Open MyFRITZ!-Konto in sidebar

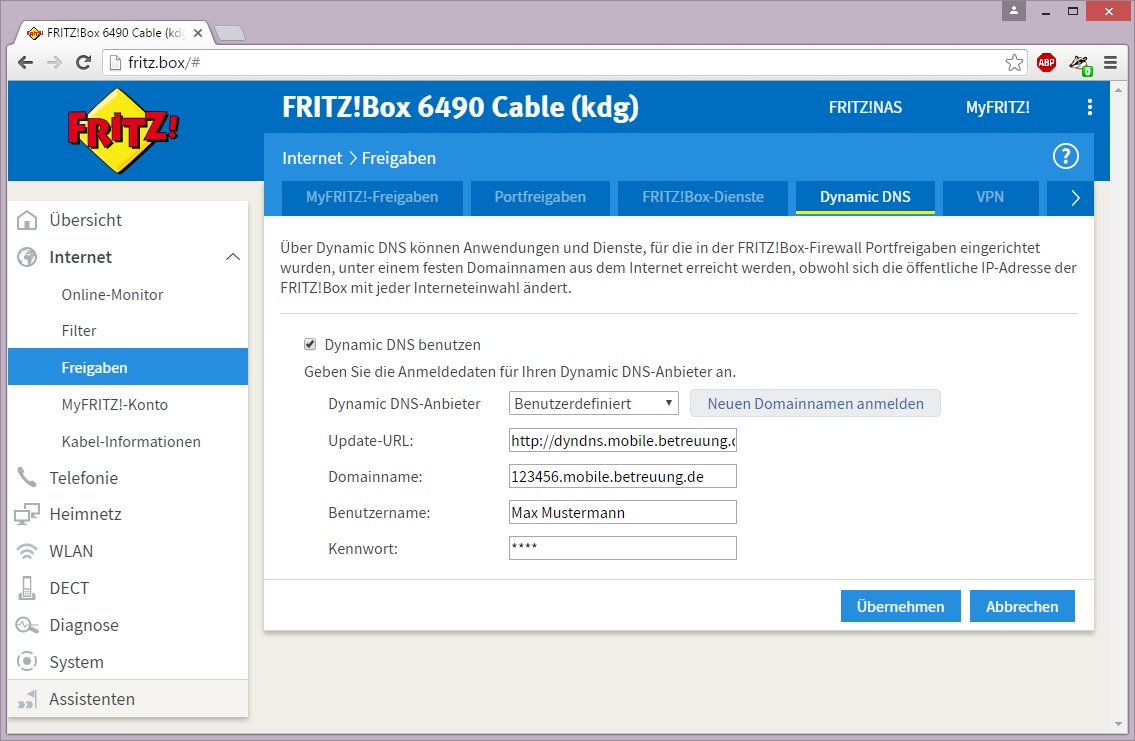(114, 405)
